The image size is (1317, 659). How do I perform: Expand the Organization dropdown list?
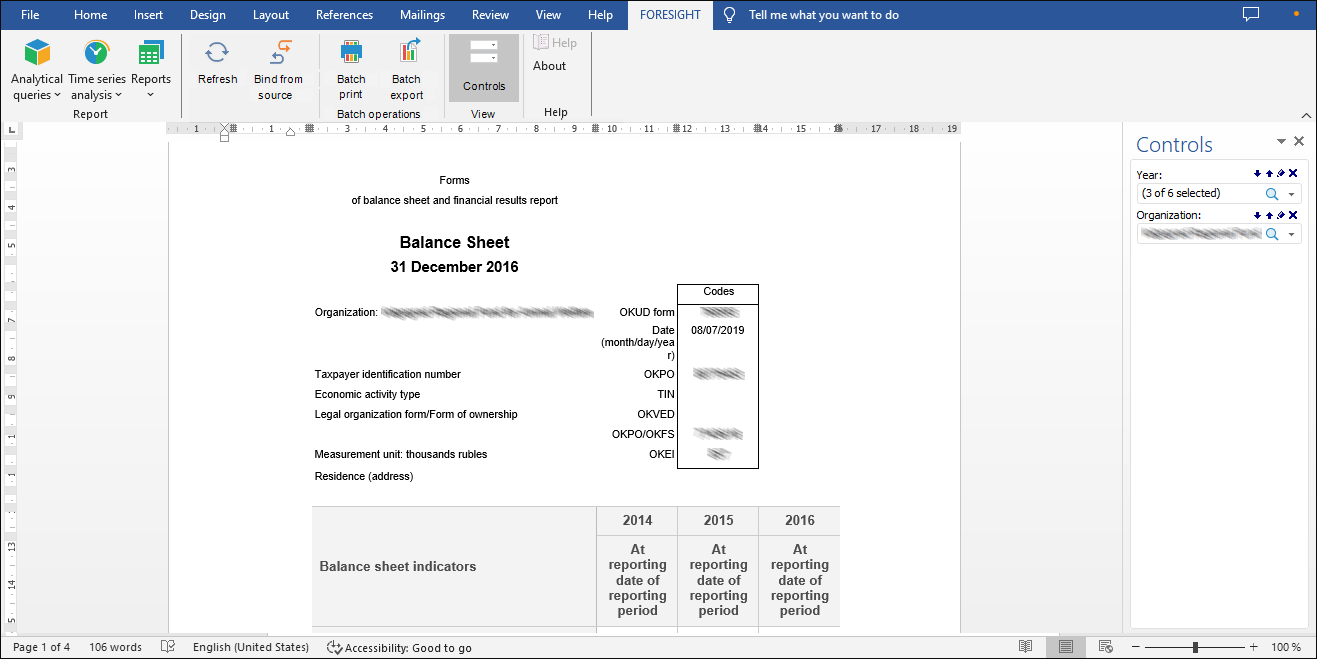coord(1291,234)
